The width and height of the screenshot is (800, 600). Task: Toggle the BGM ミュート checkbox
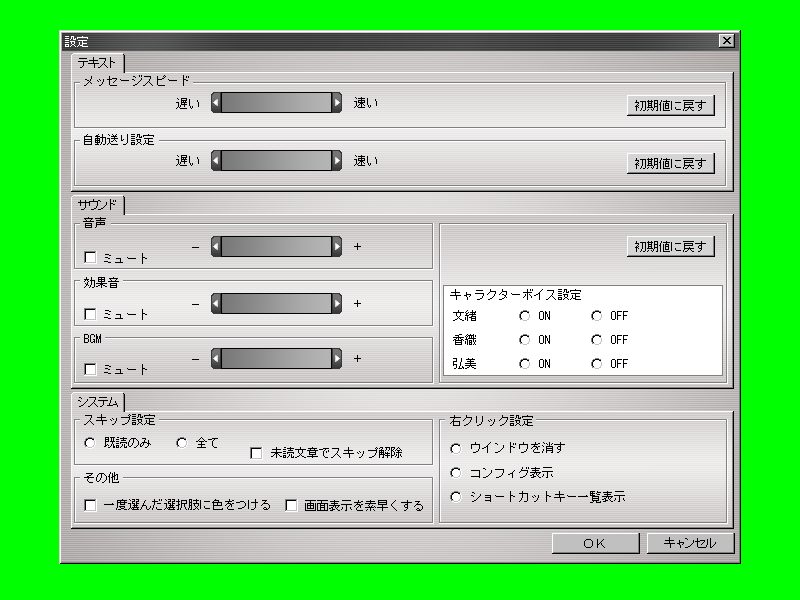point(91,370)
